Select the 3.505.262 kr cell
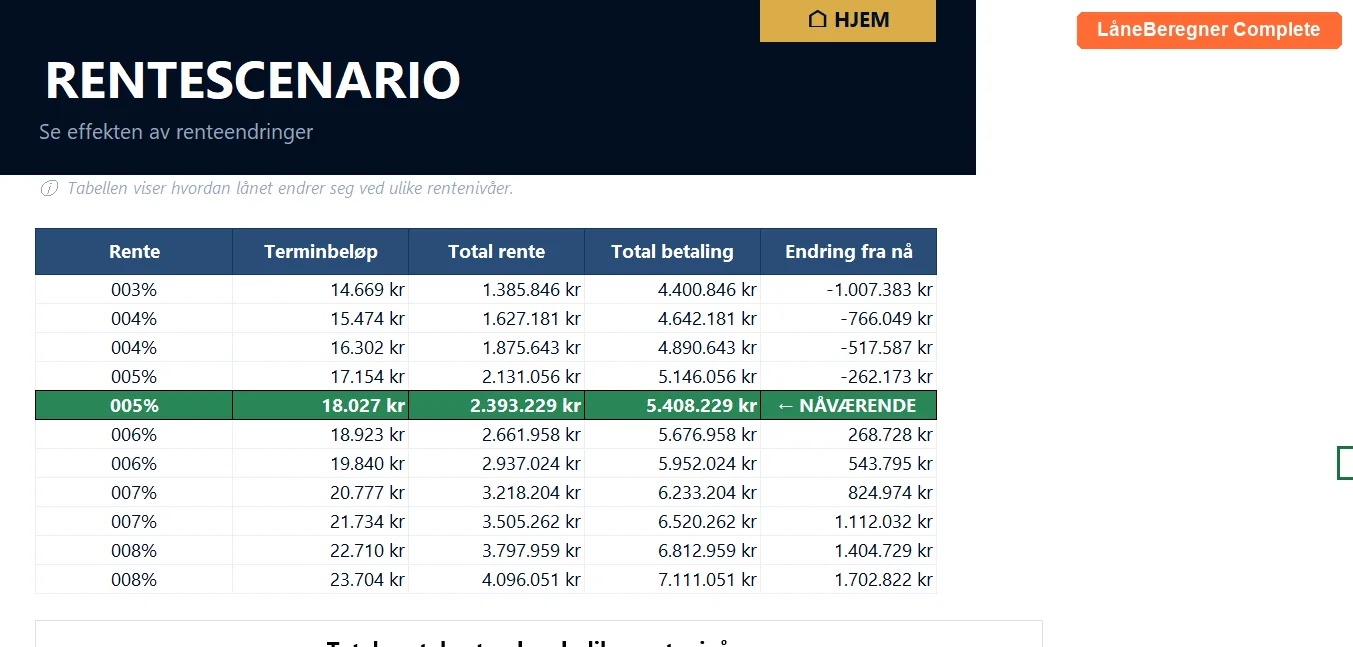The width and height of the screenshot is (1353, 647). [x=497, y=522]
